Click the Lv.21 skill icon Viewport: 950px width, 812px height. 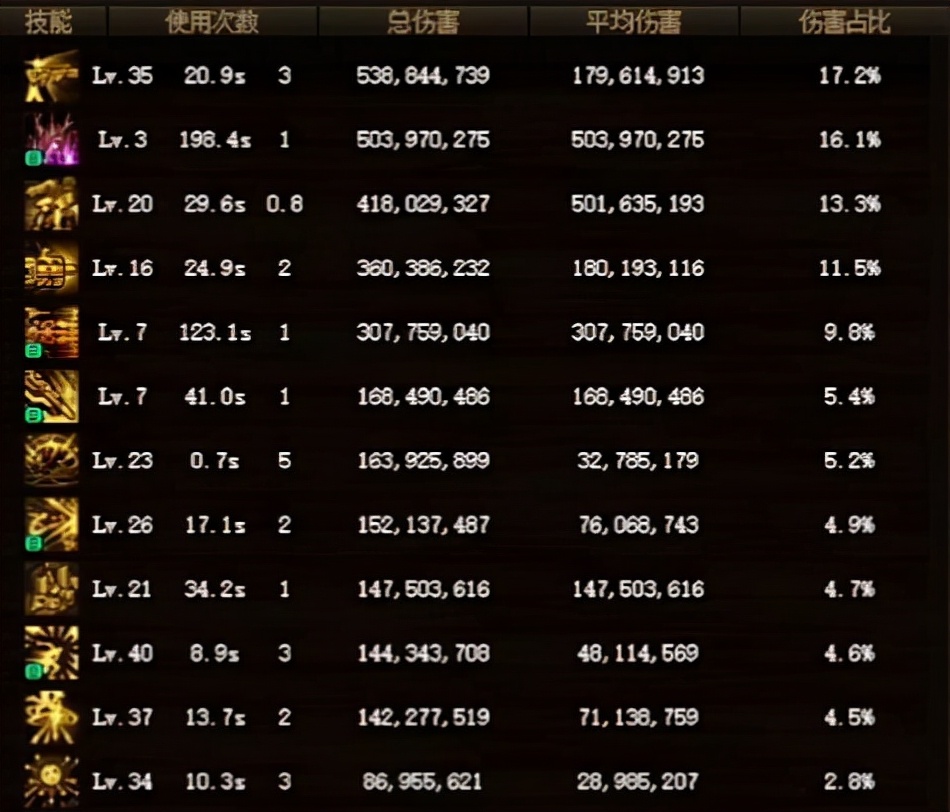click(x=51, y=589)
